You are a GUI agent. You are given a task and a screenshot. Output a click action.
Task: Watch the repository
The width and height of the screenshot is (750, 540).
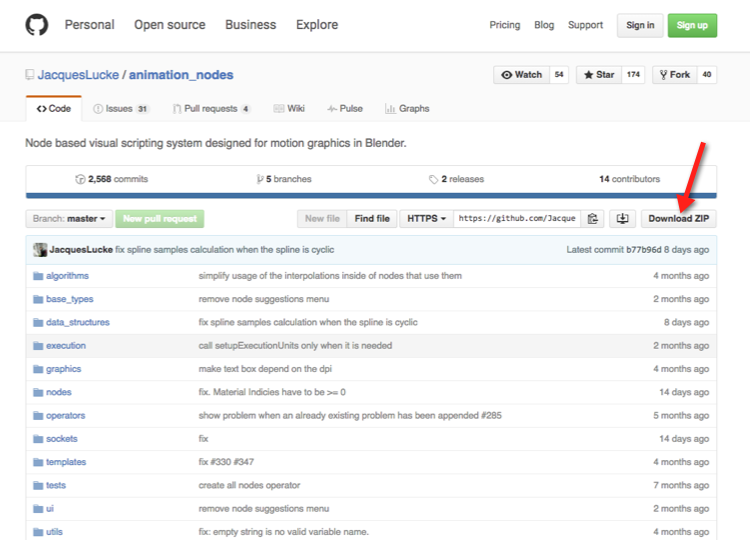(x=522, y=75)
